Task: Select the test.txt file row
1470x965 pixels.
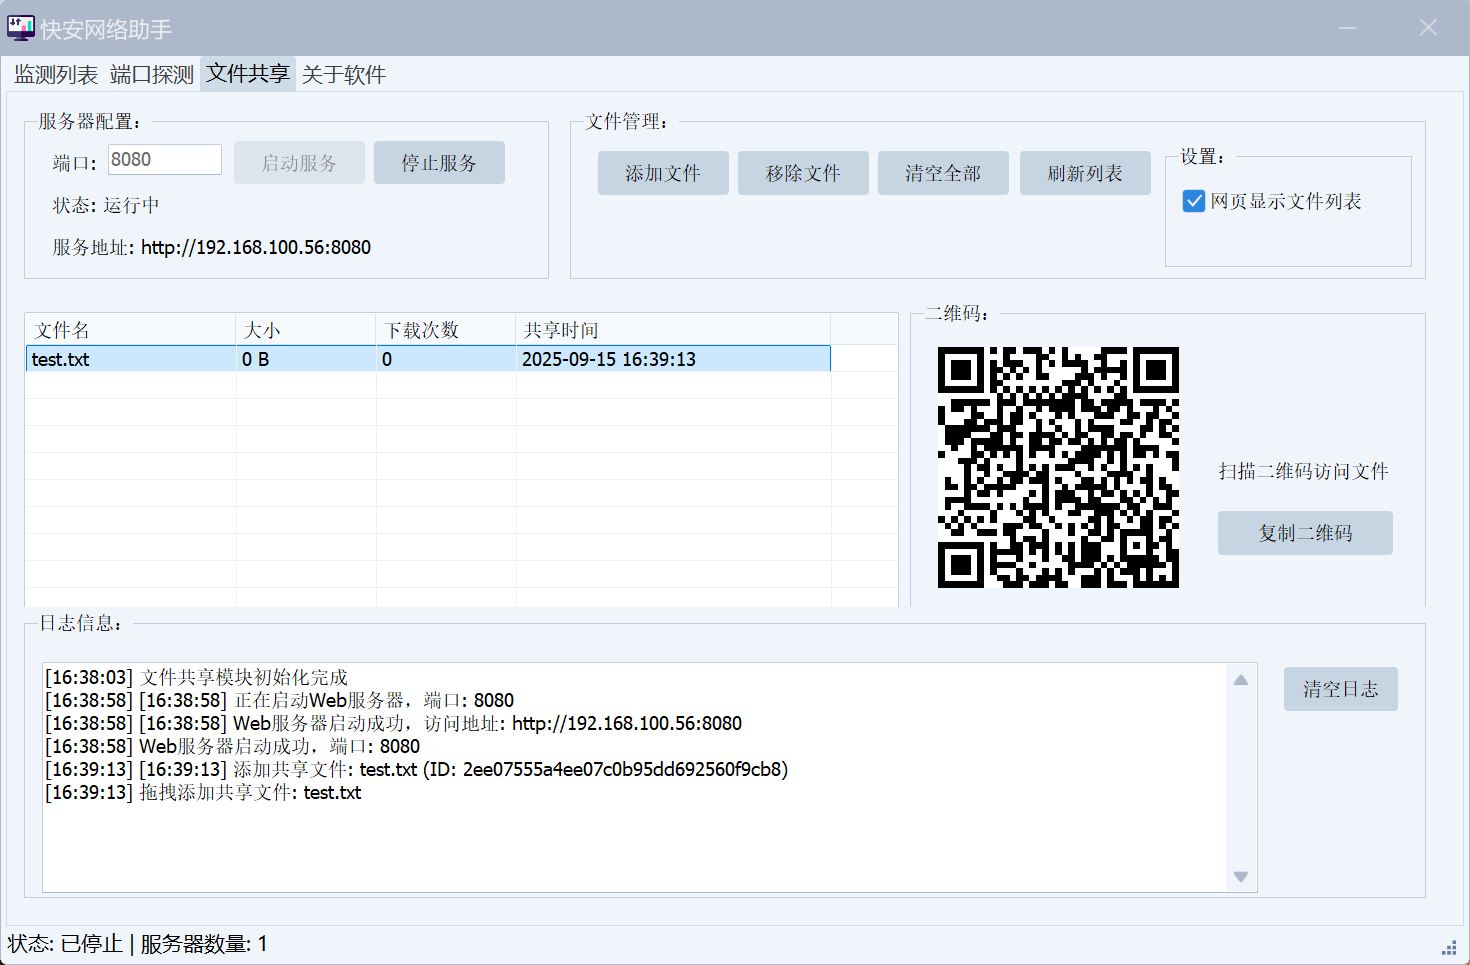Action: coord(428,359)
